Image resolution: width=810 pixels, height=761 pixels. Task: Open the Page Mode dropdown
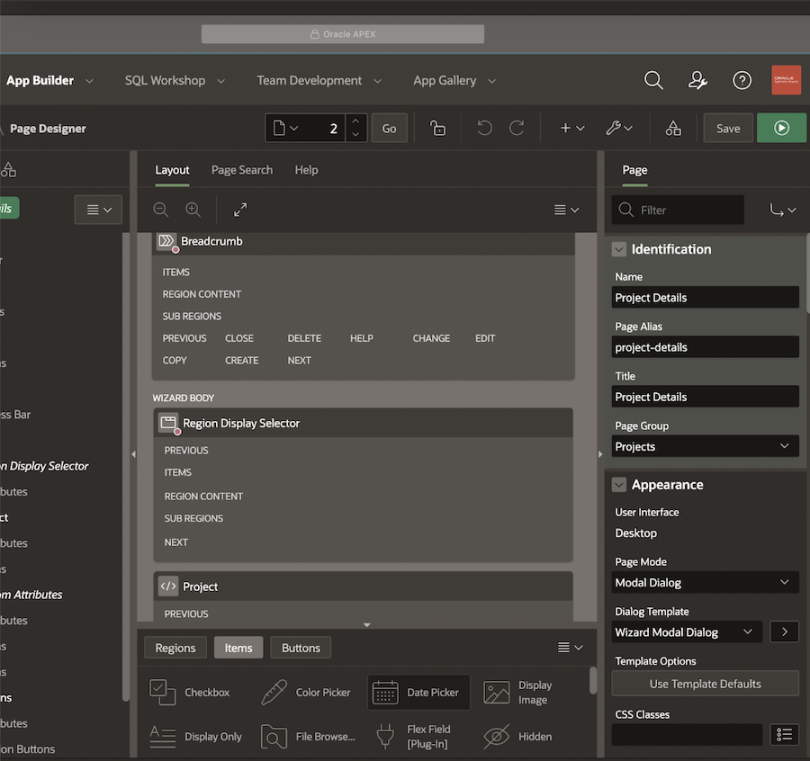tap(705, 582)
